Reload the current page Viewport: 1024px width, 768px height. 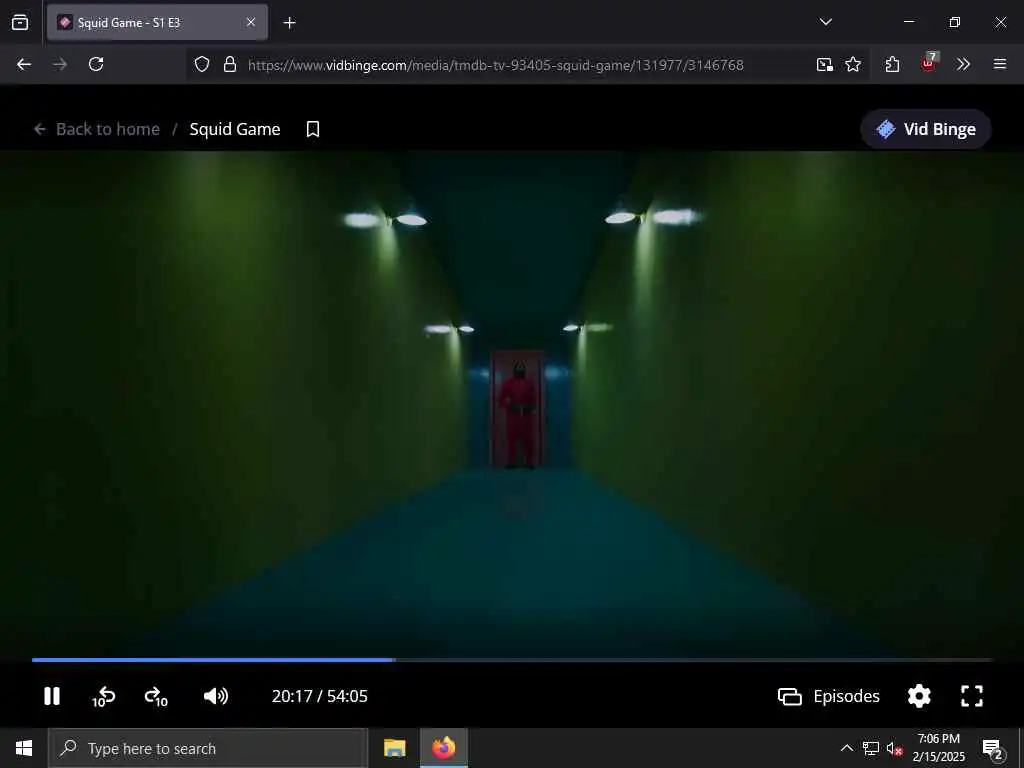pyautogui.click(x=96, y=64)
